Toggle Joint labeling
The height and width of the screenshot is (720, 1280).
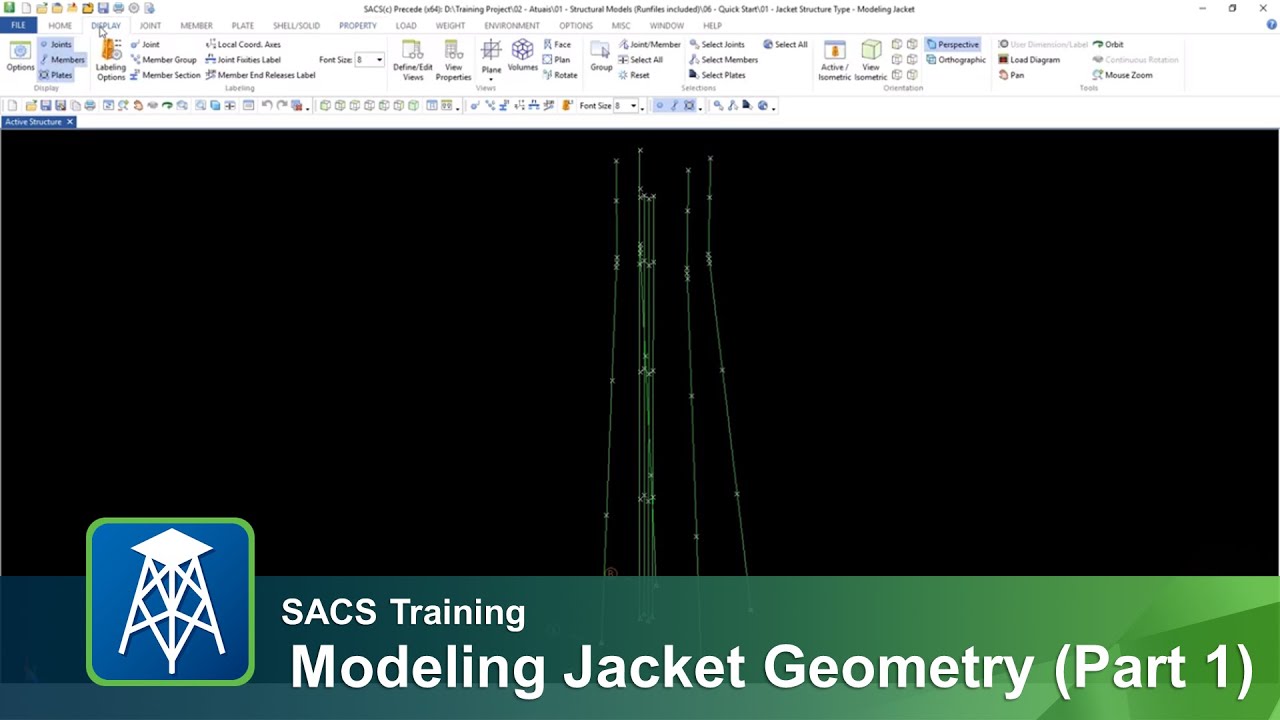(x=145, y=44)
